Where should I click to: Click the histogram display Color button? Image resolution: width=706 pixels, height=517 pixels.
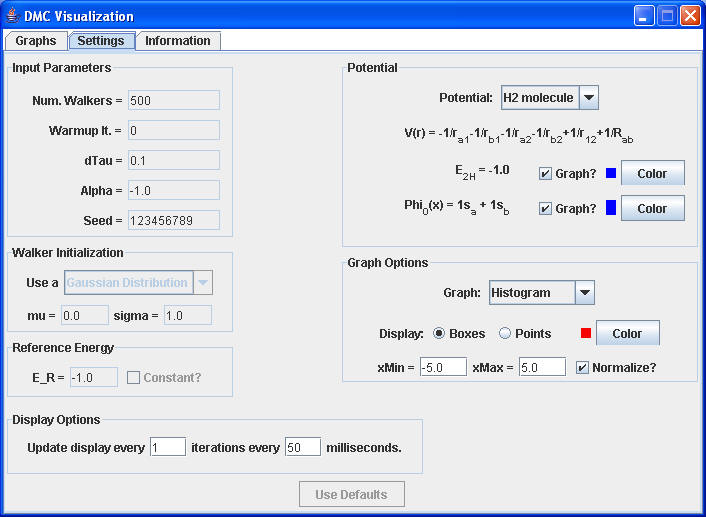click(x=627, y=333)
